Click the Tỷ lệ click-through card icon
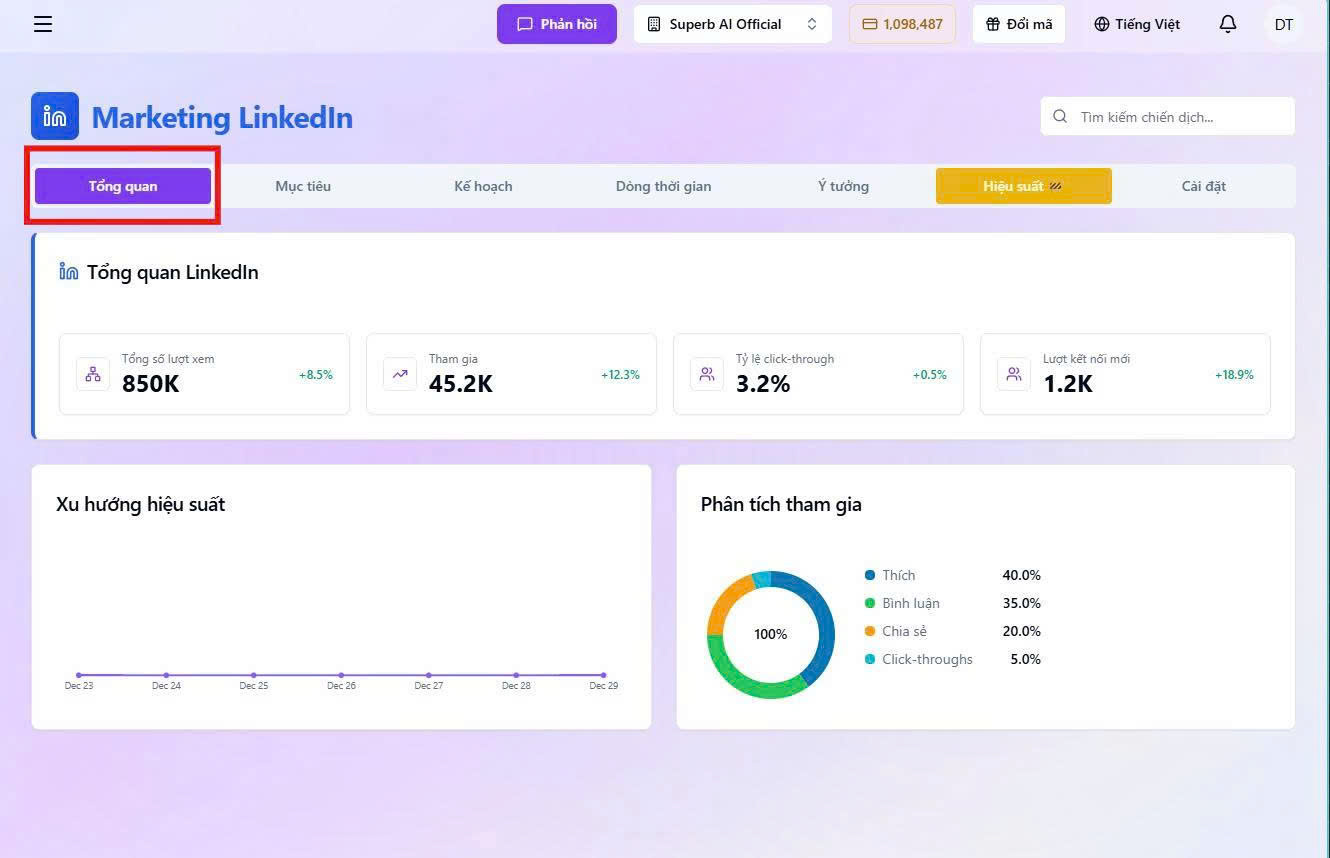This screenshot has height=858, width=1330. [707, 374]
